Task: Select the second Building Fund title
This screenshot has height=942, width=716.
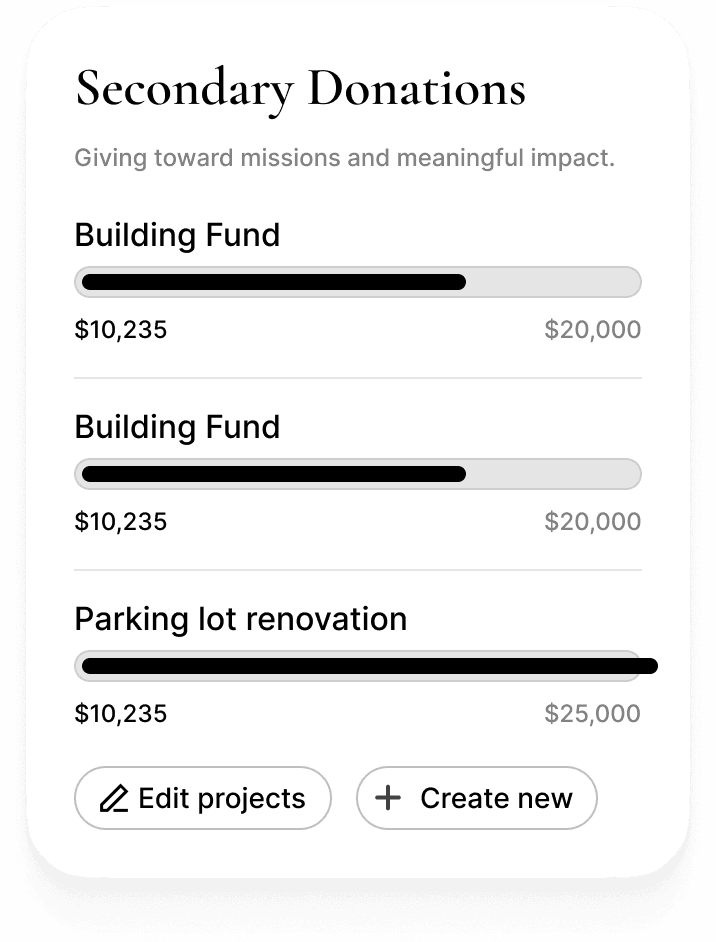Action: click(177, 427)
